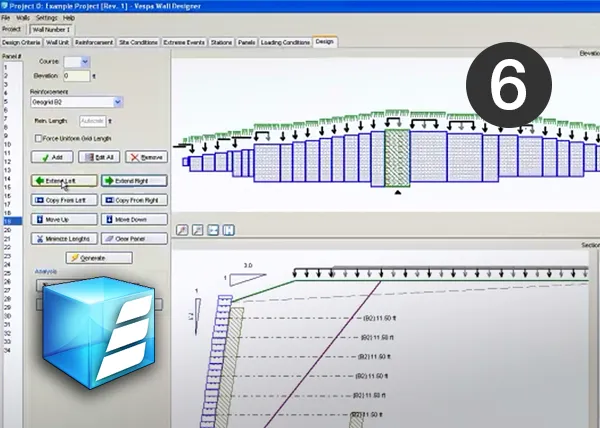Select panel 34 in the Panel # list
The width and height of the screenshot is (600, 428).
13,350
